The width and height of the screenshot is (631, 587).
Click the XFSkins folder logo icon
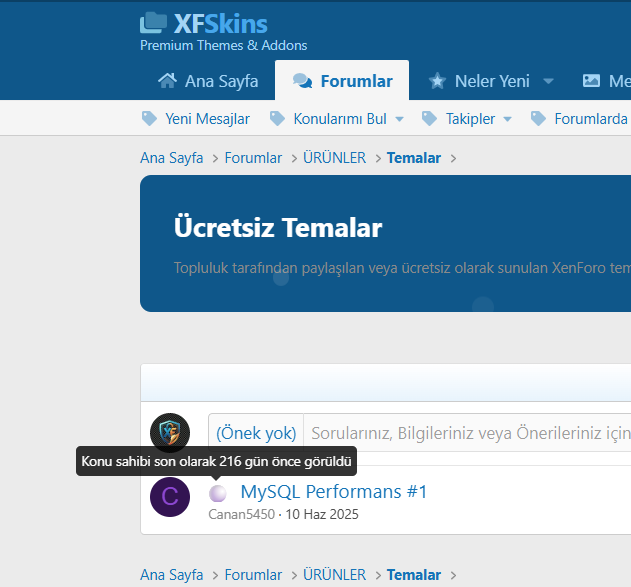(x=154, y=23)
